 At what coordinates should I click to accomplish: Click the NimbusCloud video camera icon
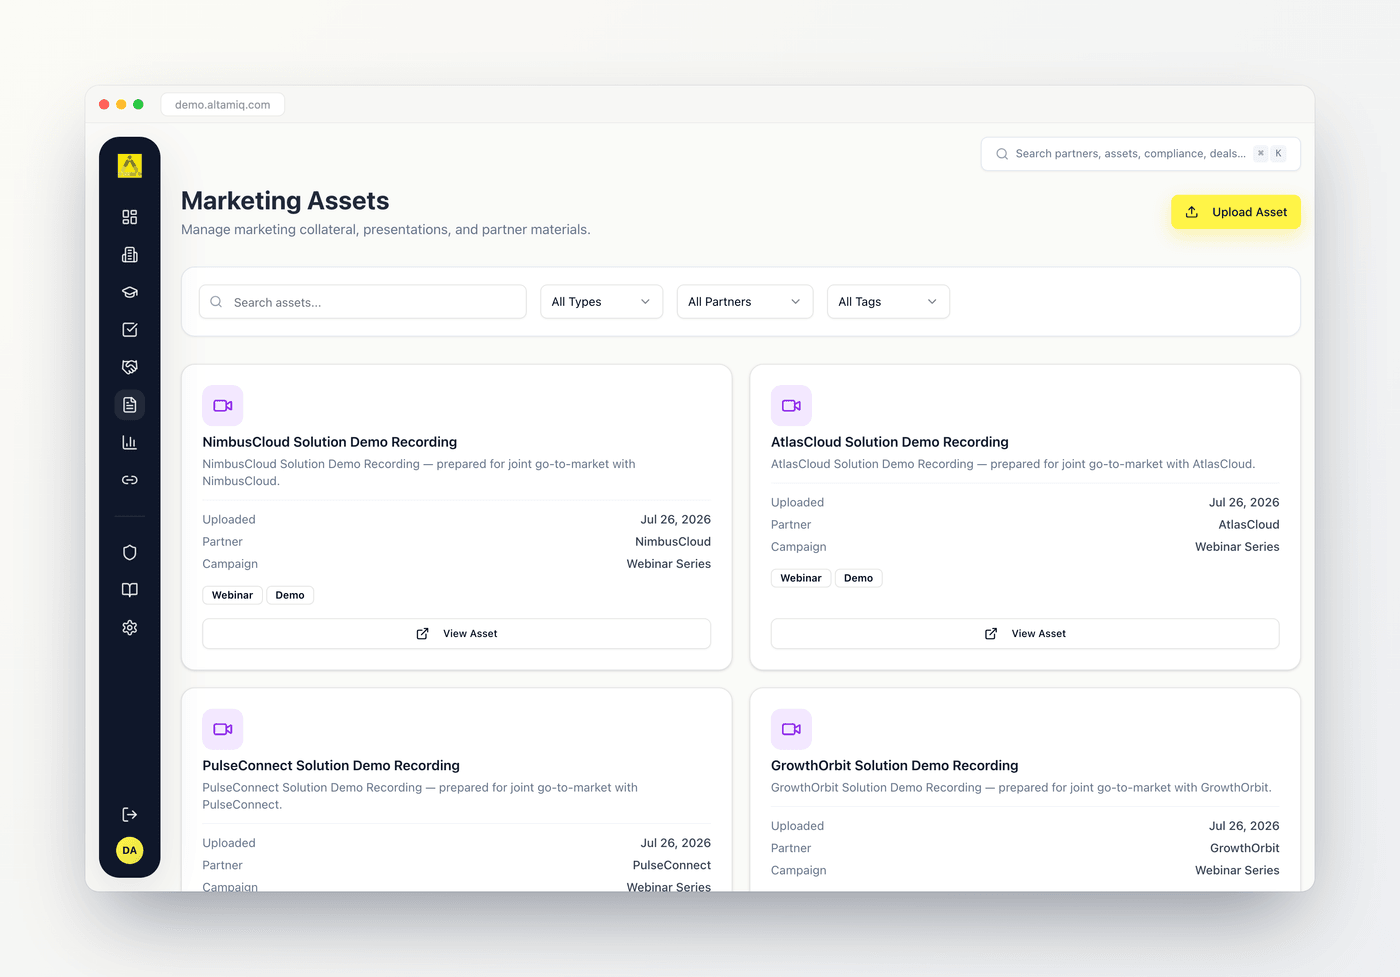pos(223,406)
